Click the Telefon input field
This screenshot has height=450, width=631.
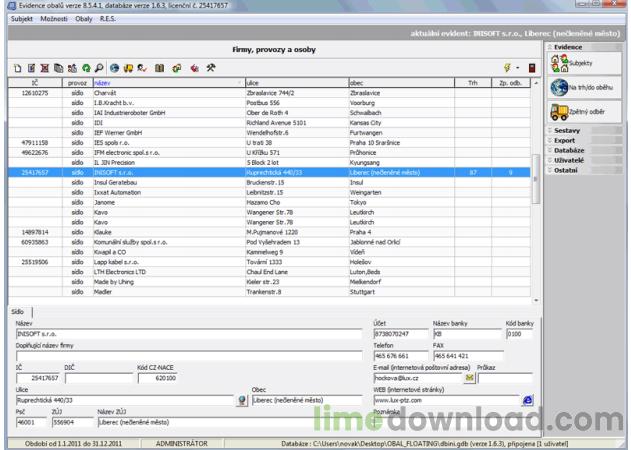click(401, 356)
